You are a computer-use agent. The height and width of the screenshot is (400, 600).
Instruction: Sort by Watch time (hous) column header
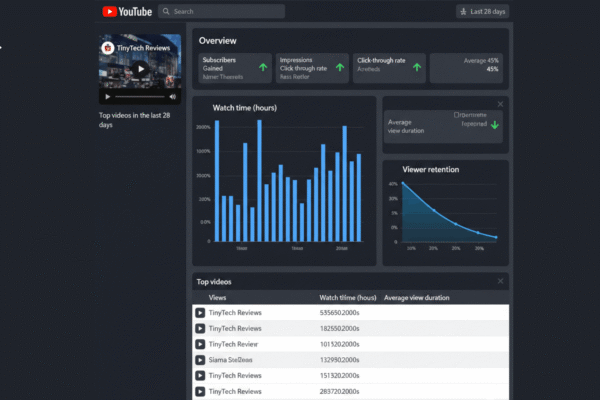tap(348, 298)
